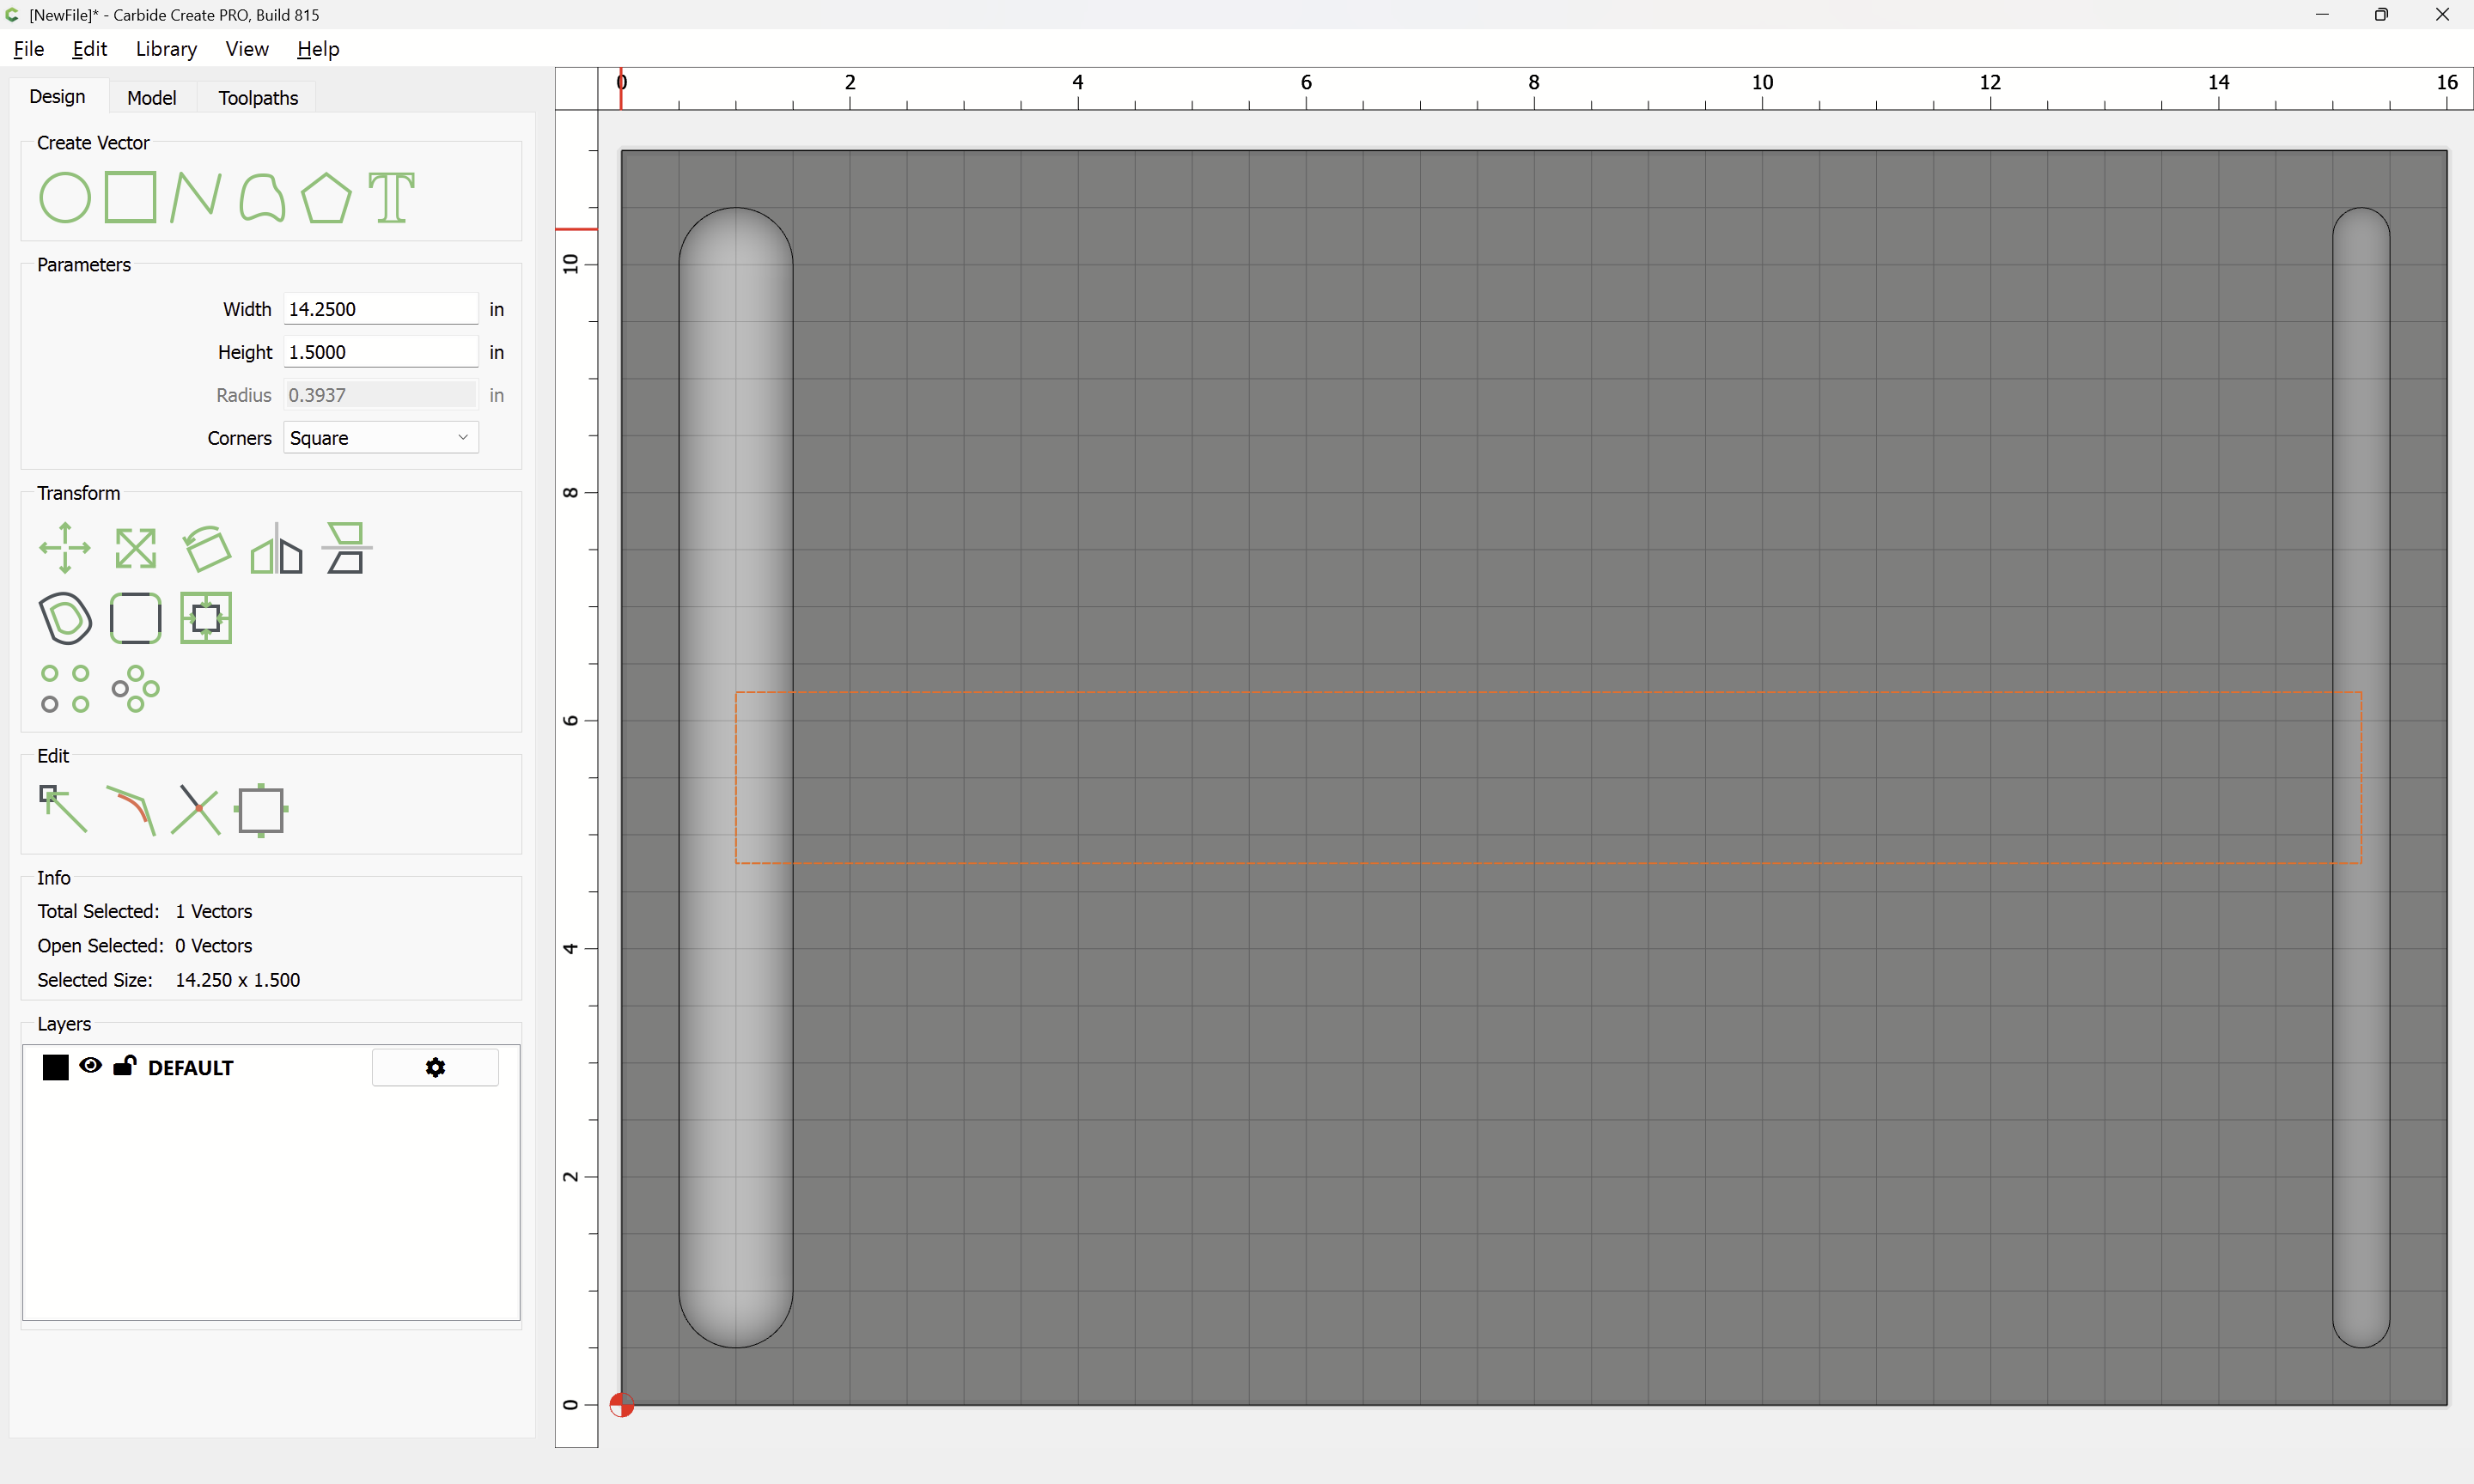Screen dimensions: 2474x1484
Task: Open the Offset vector tool
Action: (65, 618)
